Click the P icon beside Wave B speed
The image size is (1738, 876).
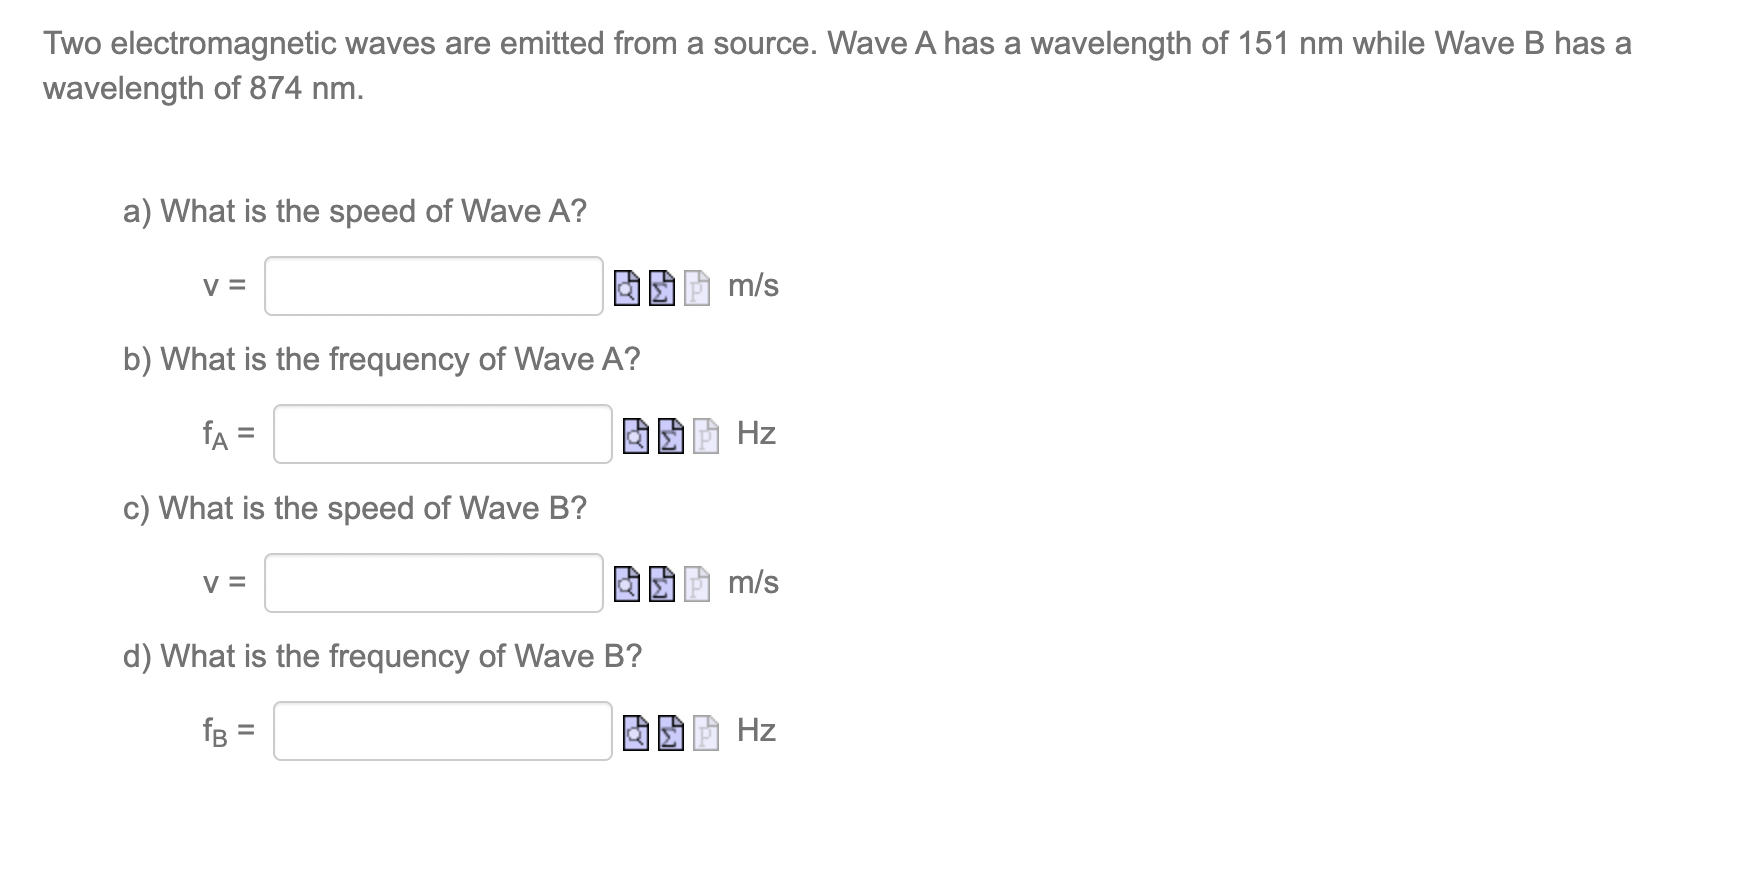click(x=696, y=584)
